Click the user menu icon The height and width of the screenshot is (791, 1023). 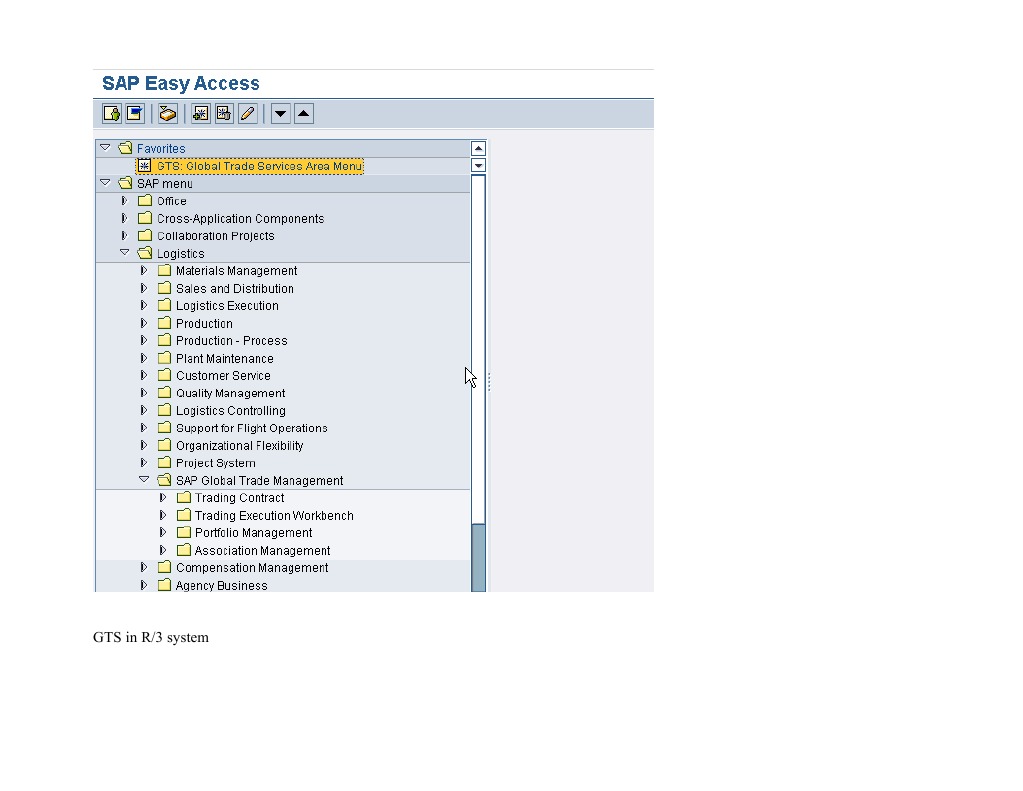tap(112, 113)
